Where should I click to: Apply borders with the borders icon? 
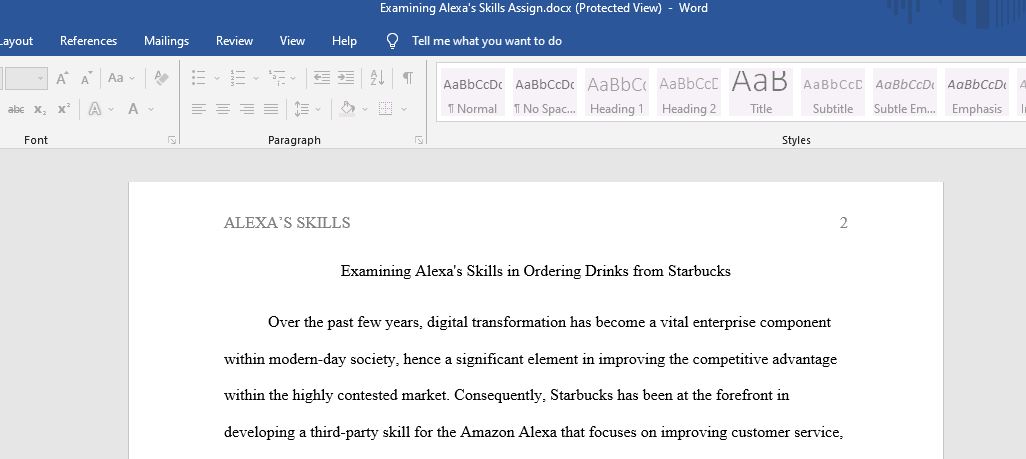pos(385,109)
